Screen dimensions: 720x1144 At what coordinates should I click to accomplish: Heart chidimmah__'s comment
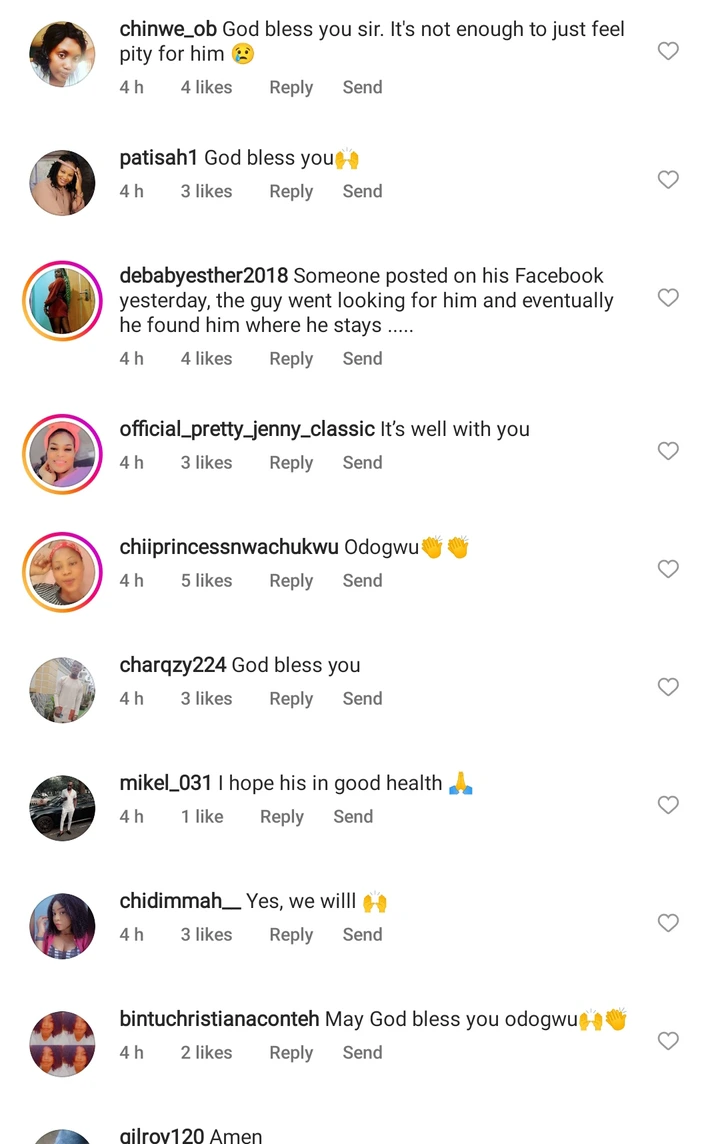(x=668, y=923)
